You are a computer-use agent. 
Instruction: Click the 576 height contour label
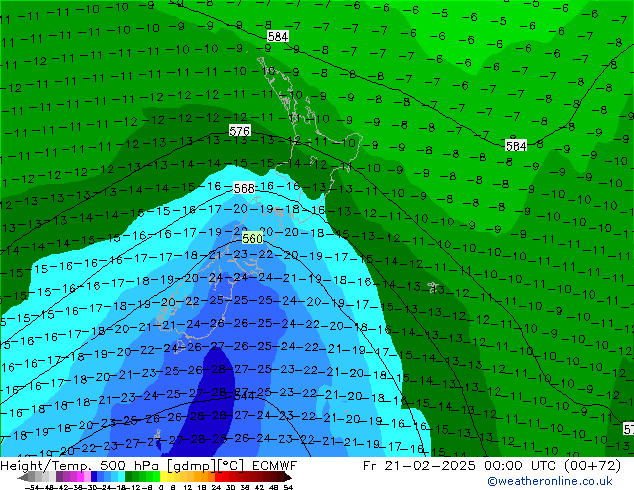tap(239, 131)
